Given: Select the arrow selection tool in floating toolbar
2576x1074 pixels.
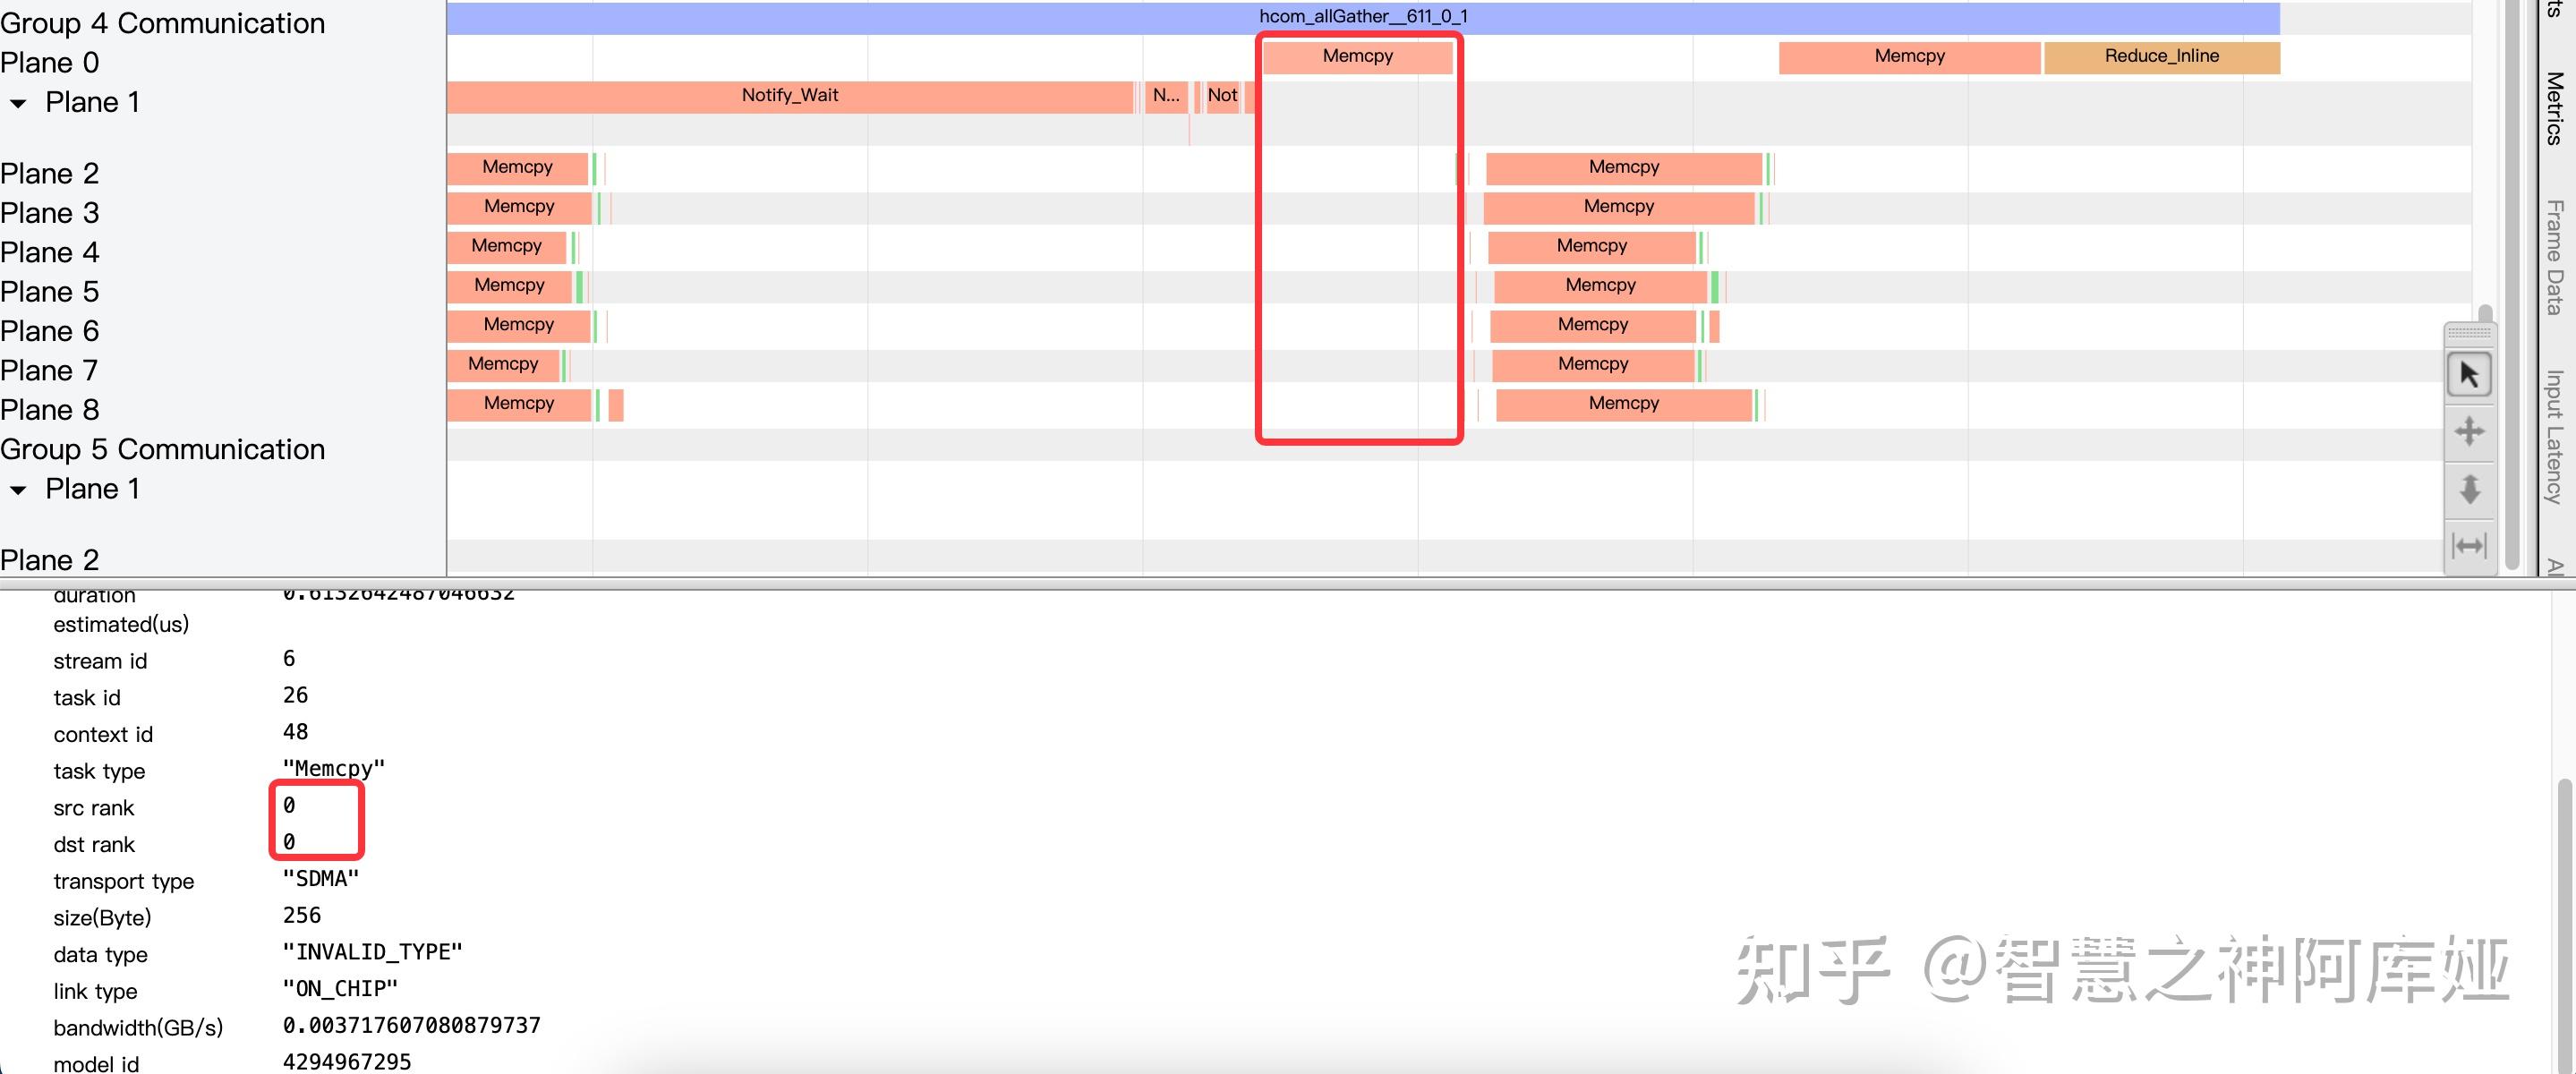Looking at the screenshot, I should click(x=2469, y=373).
